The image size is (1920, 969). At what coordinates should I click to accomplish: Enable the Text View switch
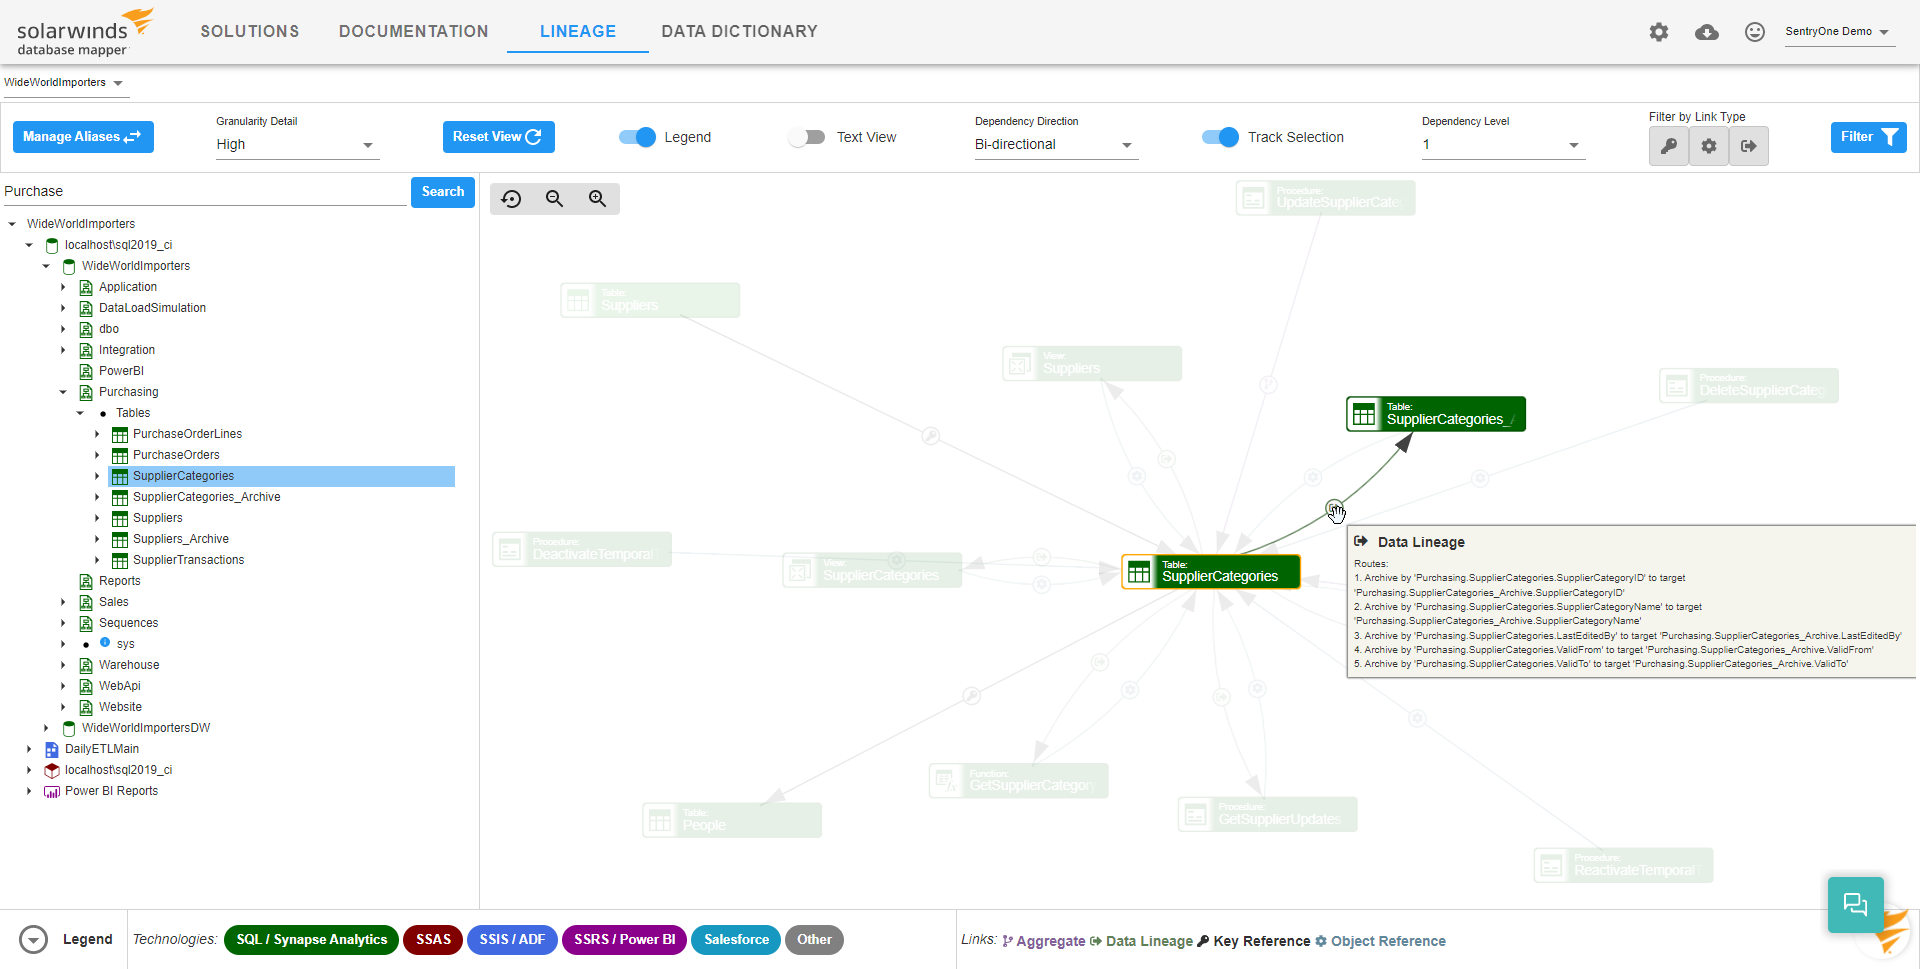pyautogui.click(x=806, y=137)
